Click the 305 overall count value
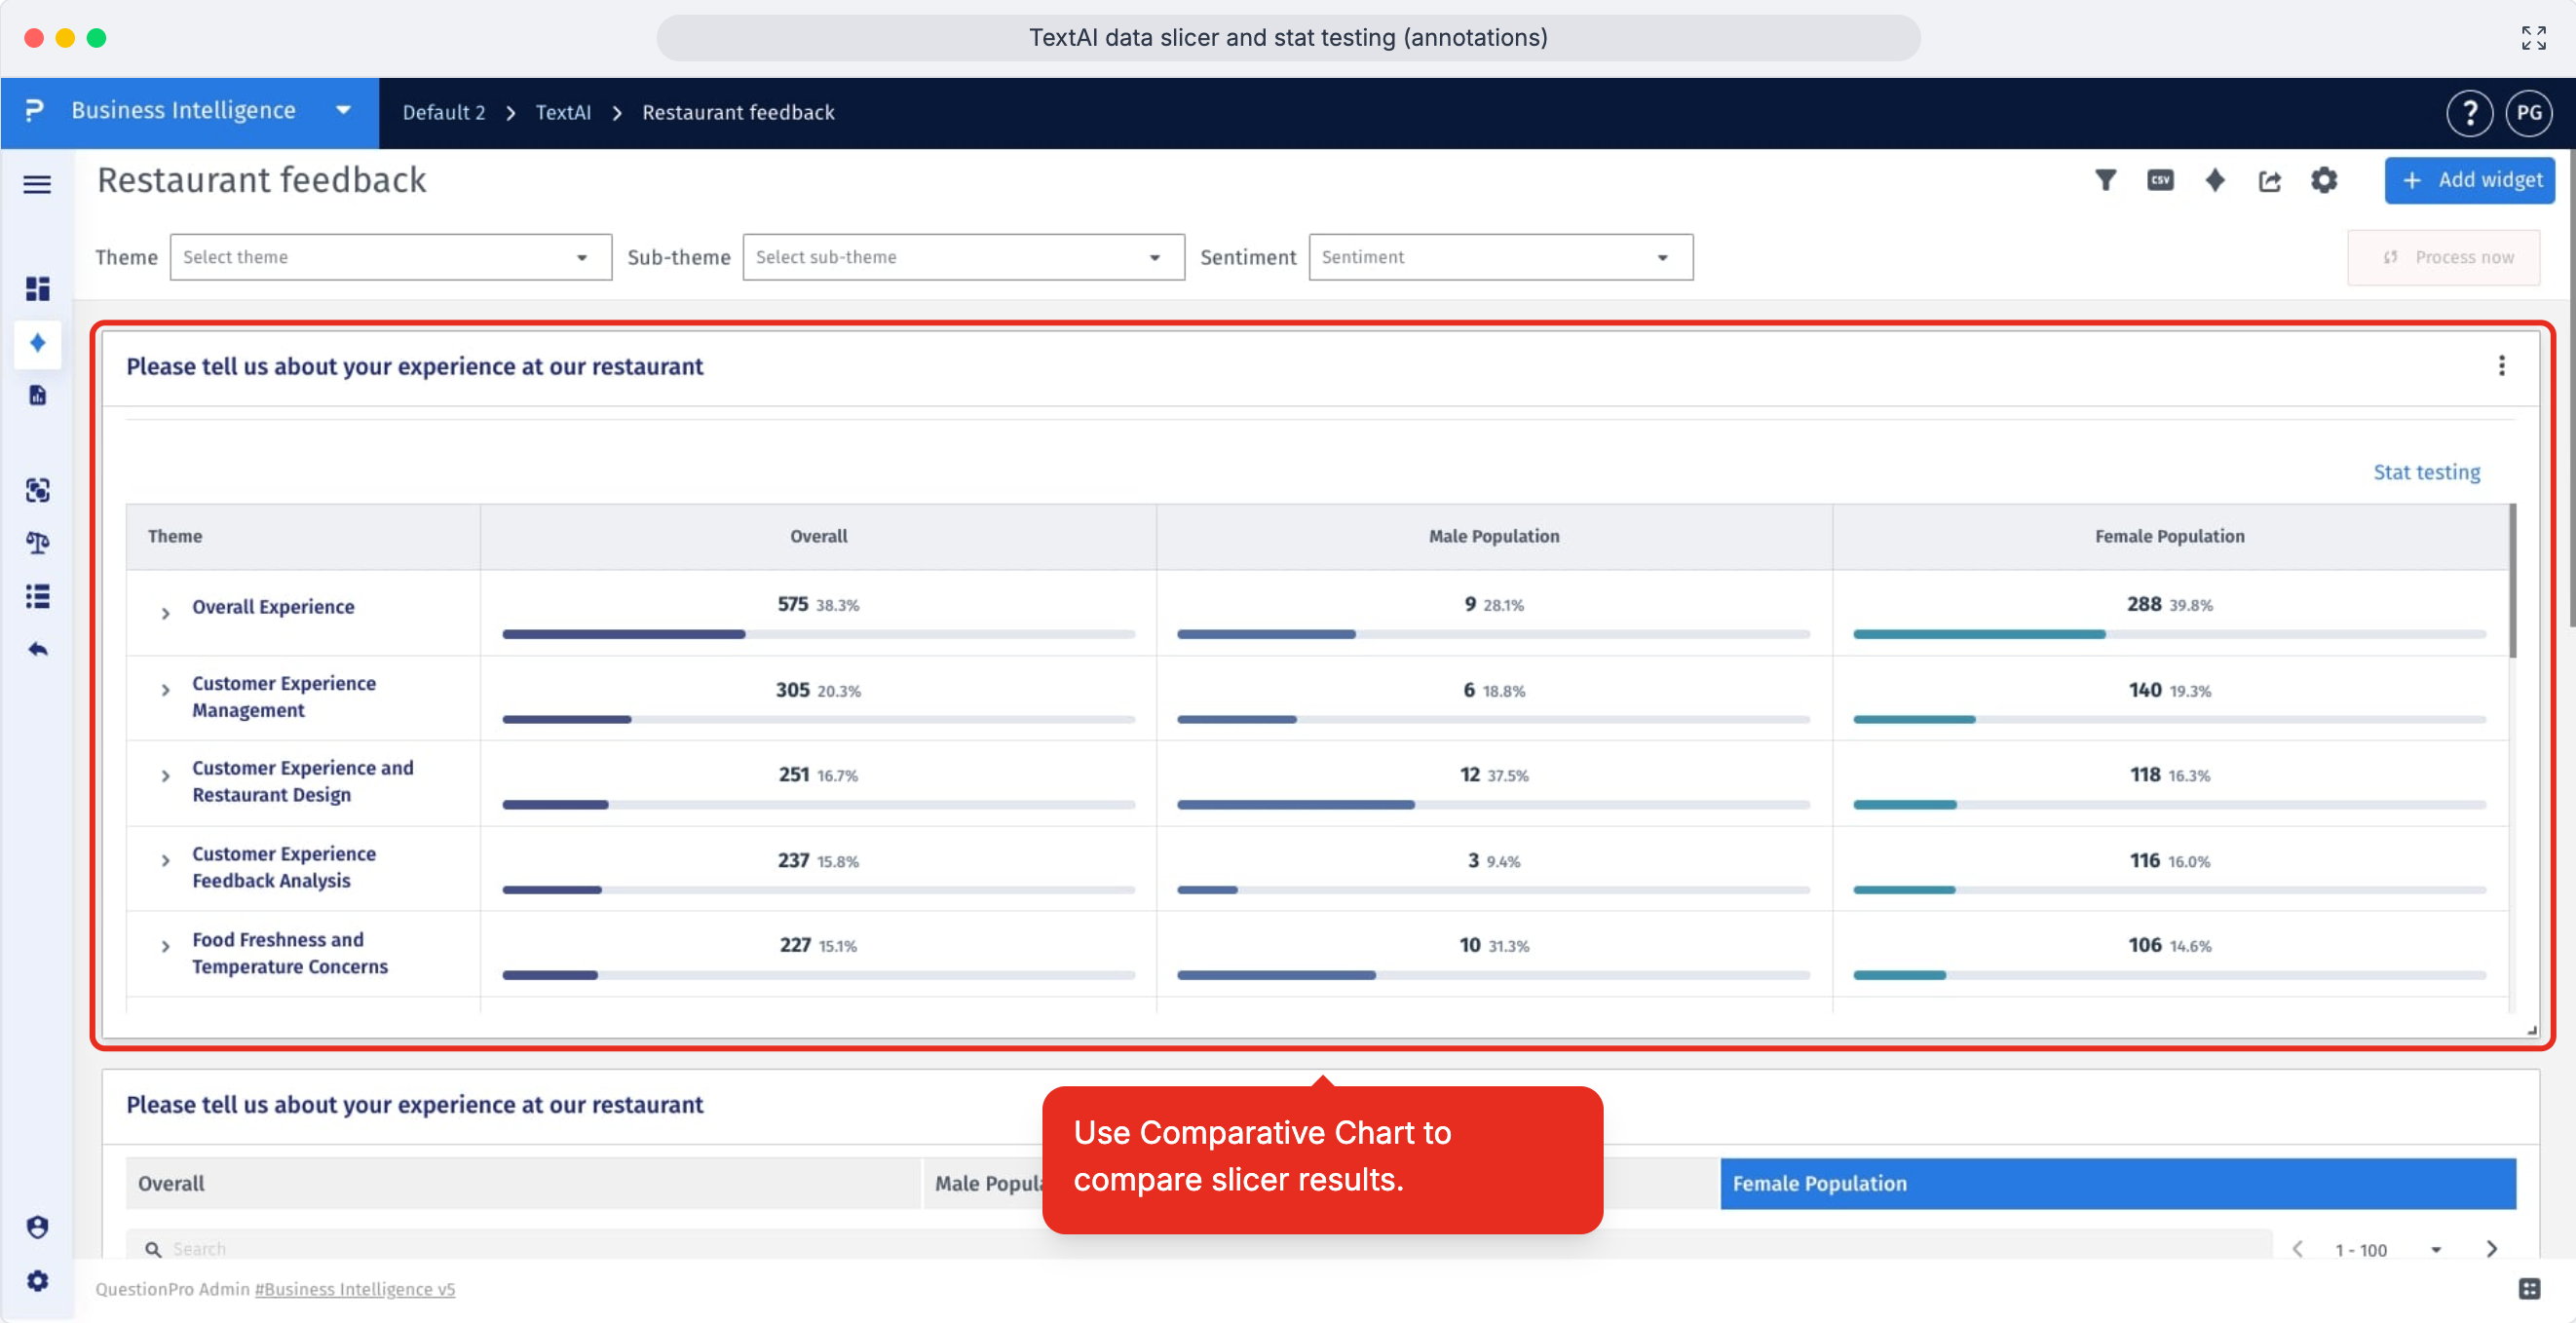Viewport: 2576px width, 1323px height. coord(792,690)
